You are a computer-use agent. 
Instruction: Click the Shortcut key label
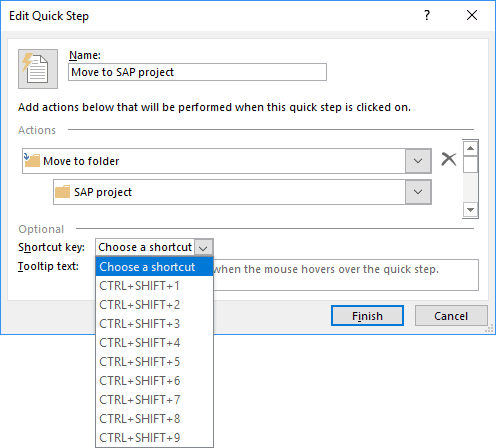pyautogui.click(x=51, y=247)
